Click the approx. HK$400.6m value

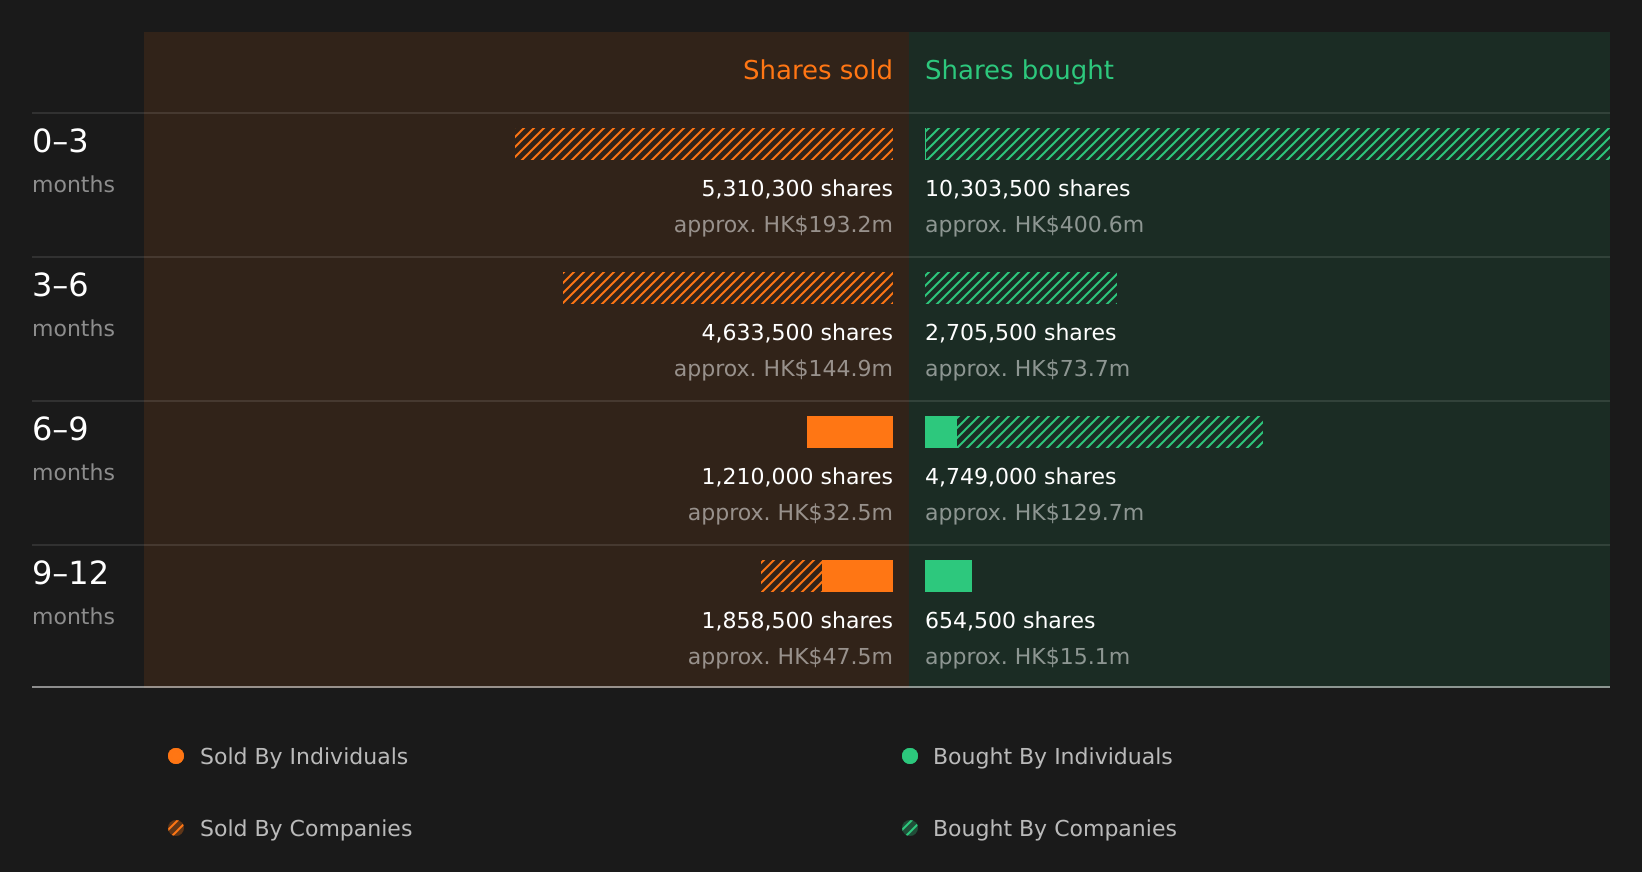(x=1034, y=225)
